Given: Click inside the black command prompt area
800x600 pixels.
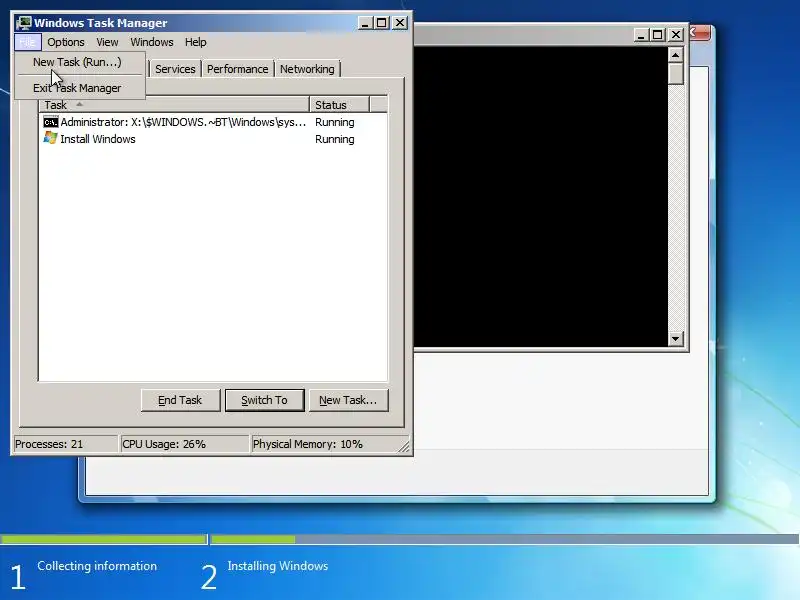Looking at the screenshot, I should 541,196.
